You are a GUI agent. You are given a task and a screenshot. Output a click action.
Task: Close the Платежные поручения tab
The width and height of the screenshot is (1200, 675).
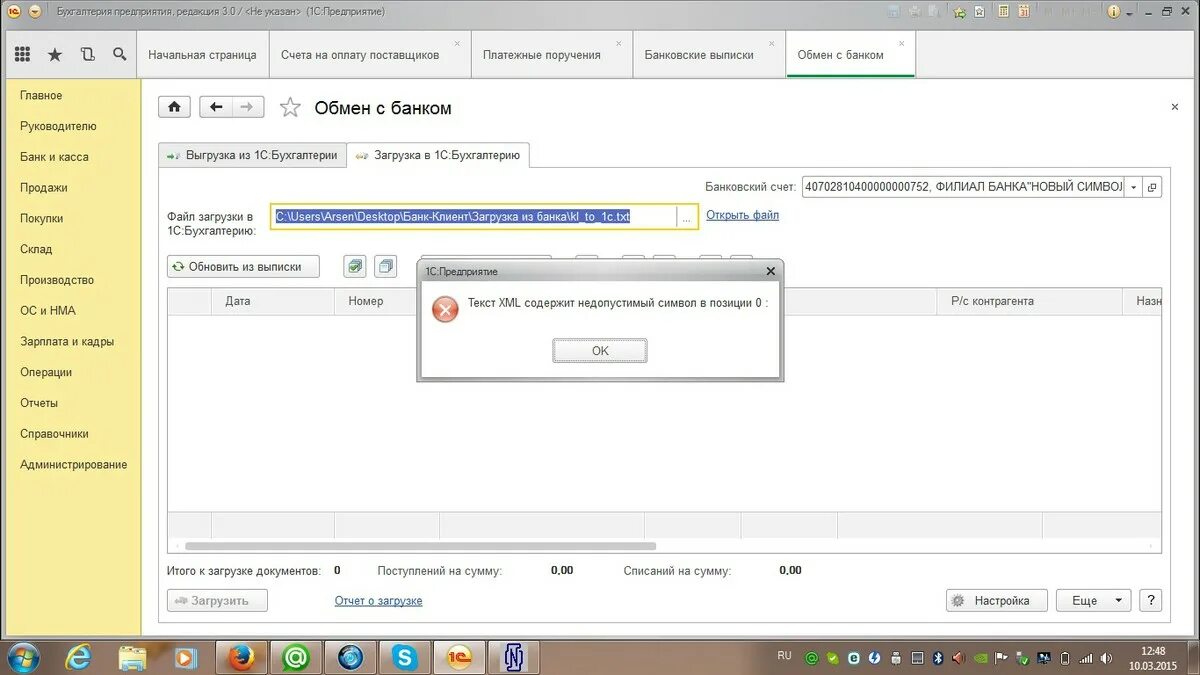click(x=619, y=44)
